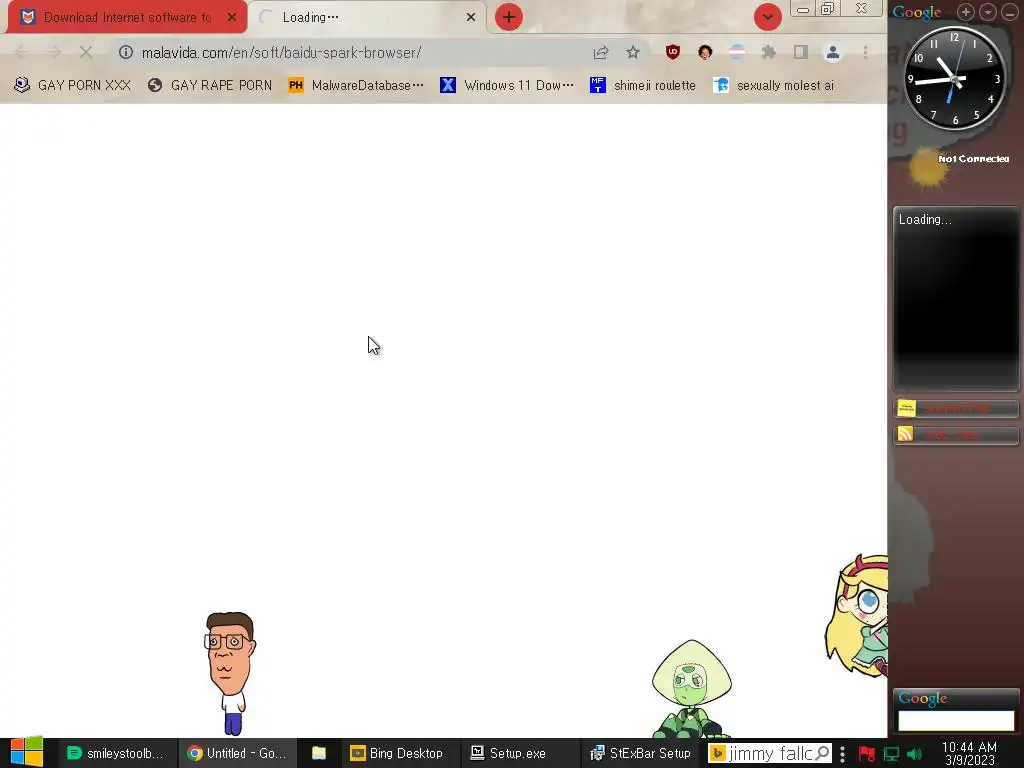Screen dimensions: 1024x768
Task: Minimize the Google sidebar with the minus button
Action: point(1010,12)
